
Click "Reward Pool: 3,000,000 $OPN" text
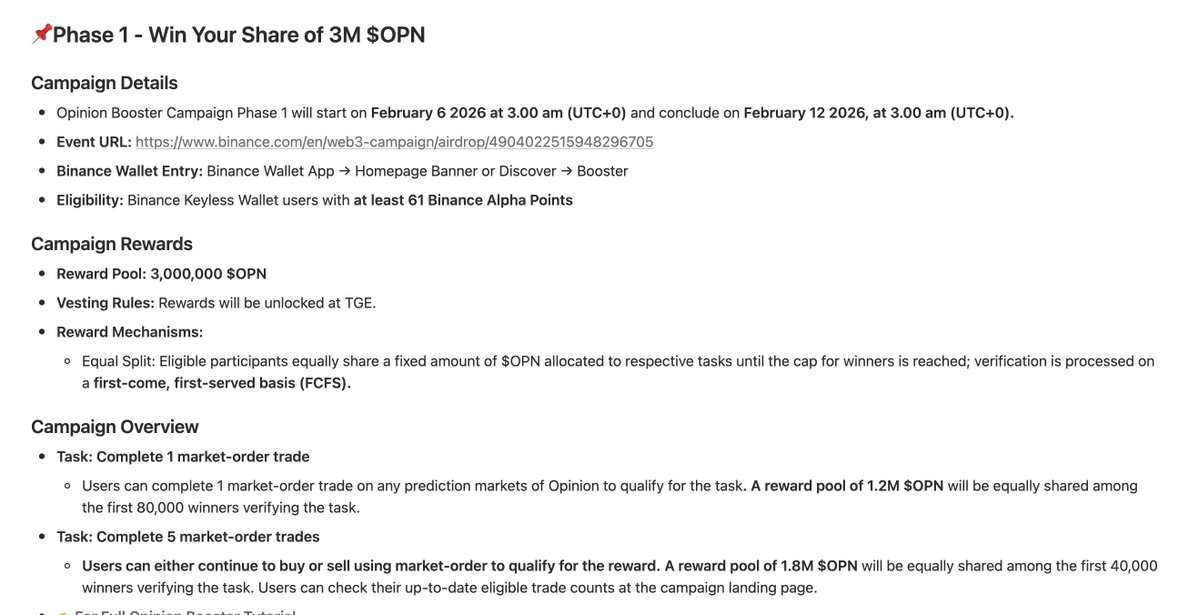click(x=161, y=274)
